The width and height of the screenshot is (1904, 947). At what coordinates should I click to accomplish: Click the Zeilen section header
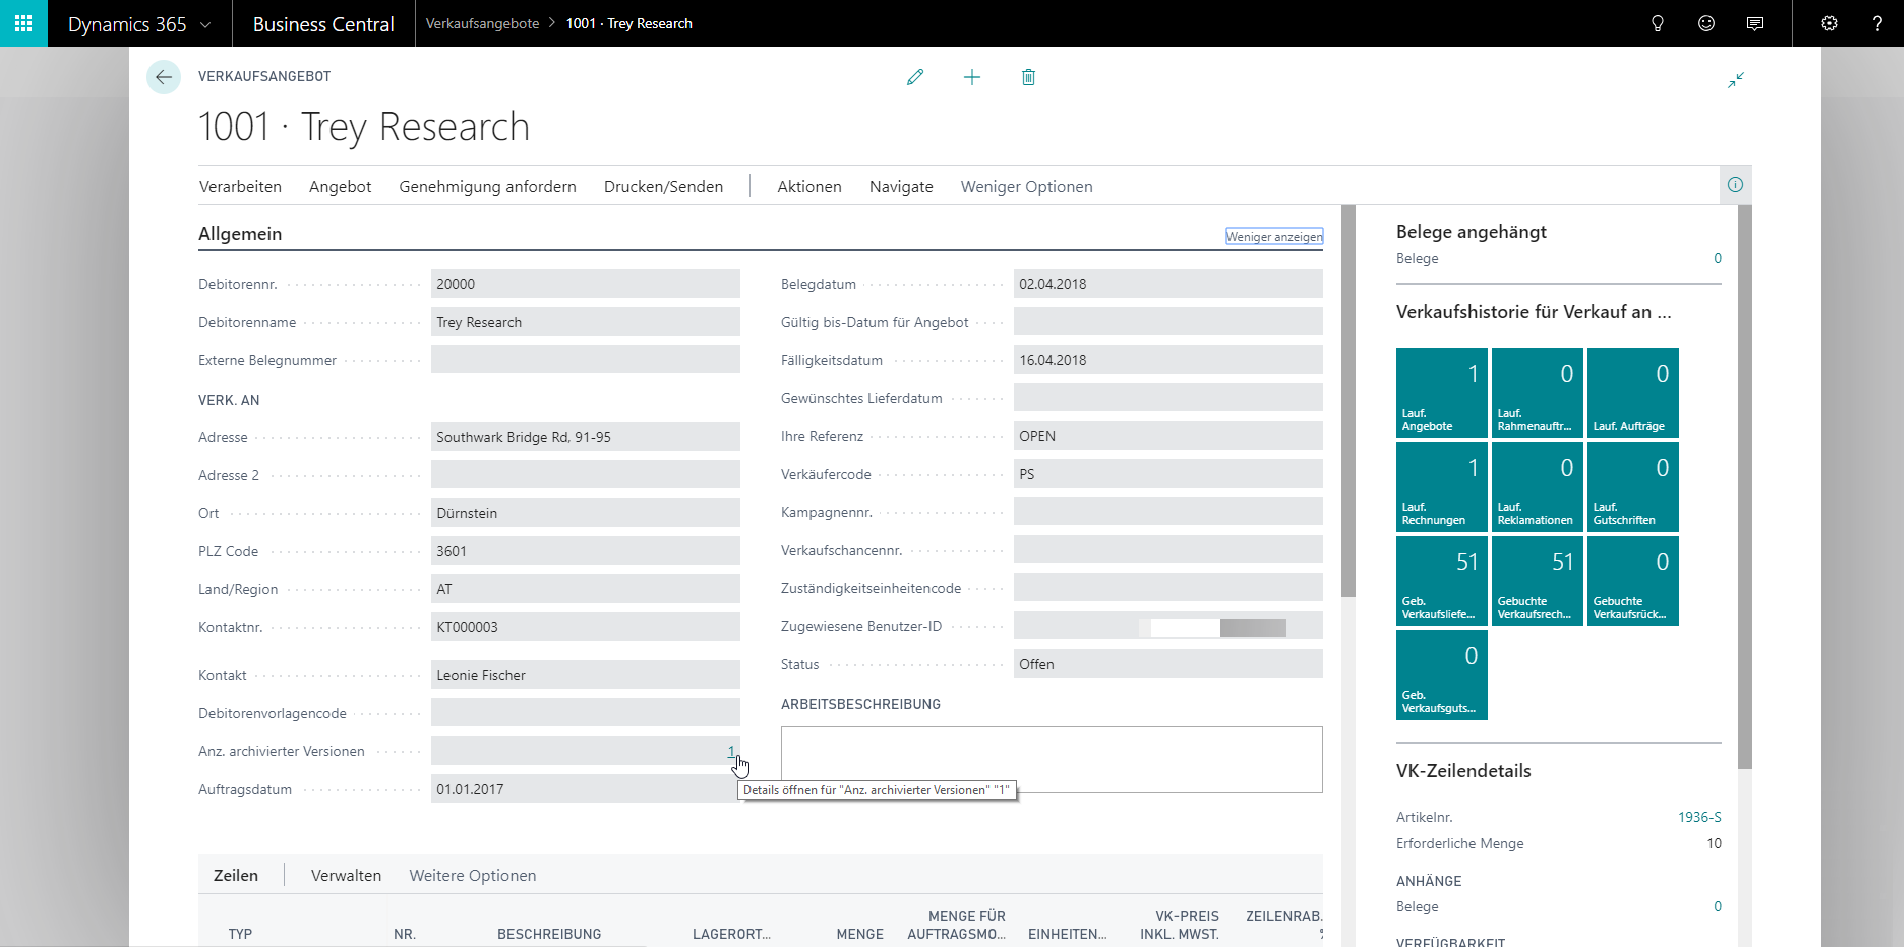point(236,875)
